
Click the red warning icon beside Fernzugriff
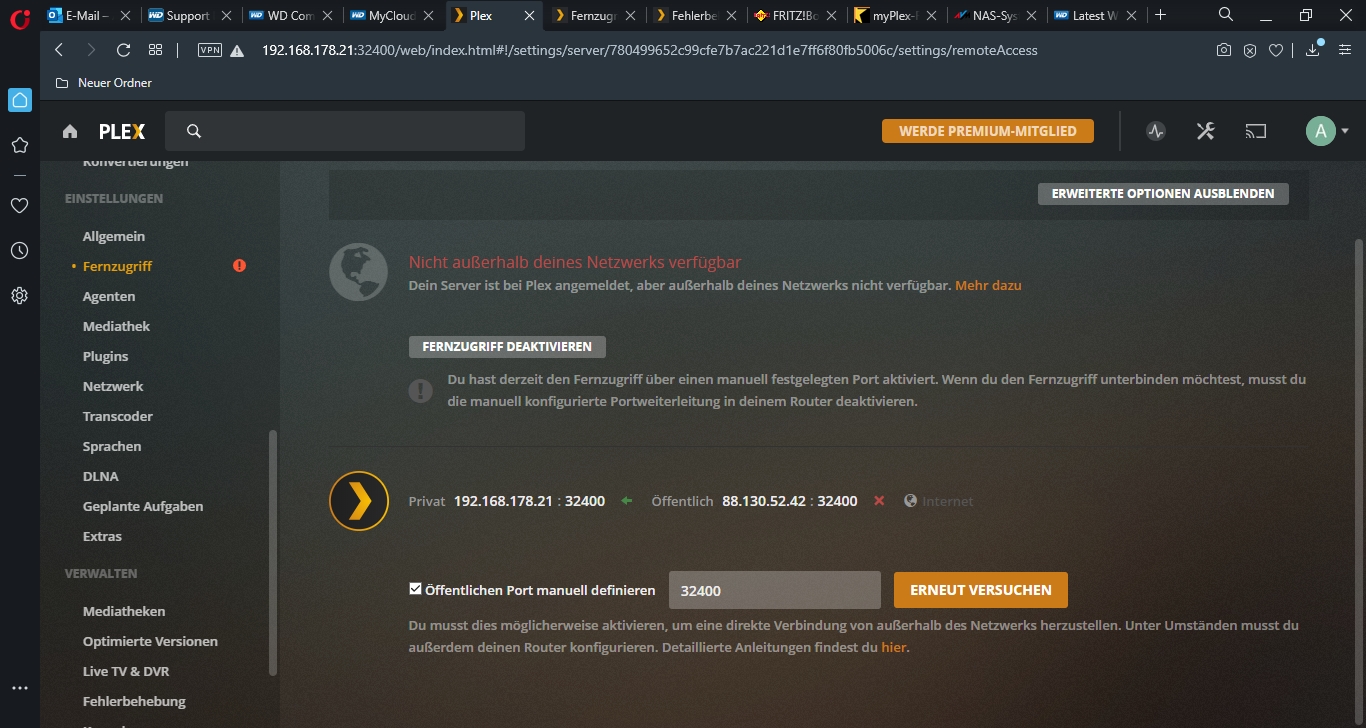[239, 266]
